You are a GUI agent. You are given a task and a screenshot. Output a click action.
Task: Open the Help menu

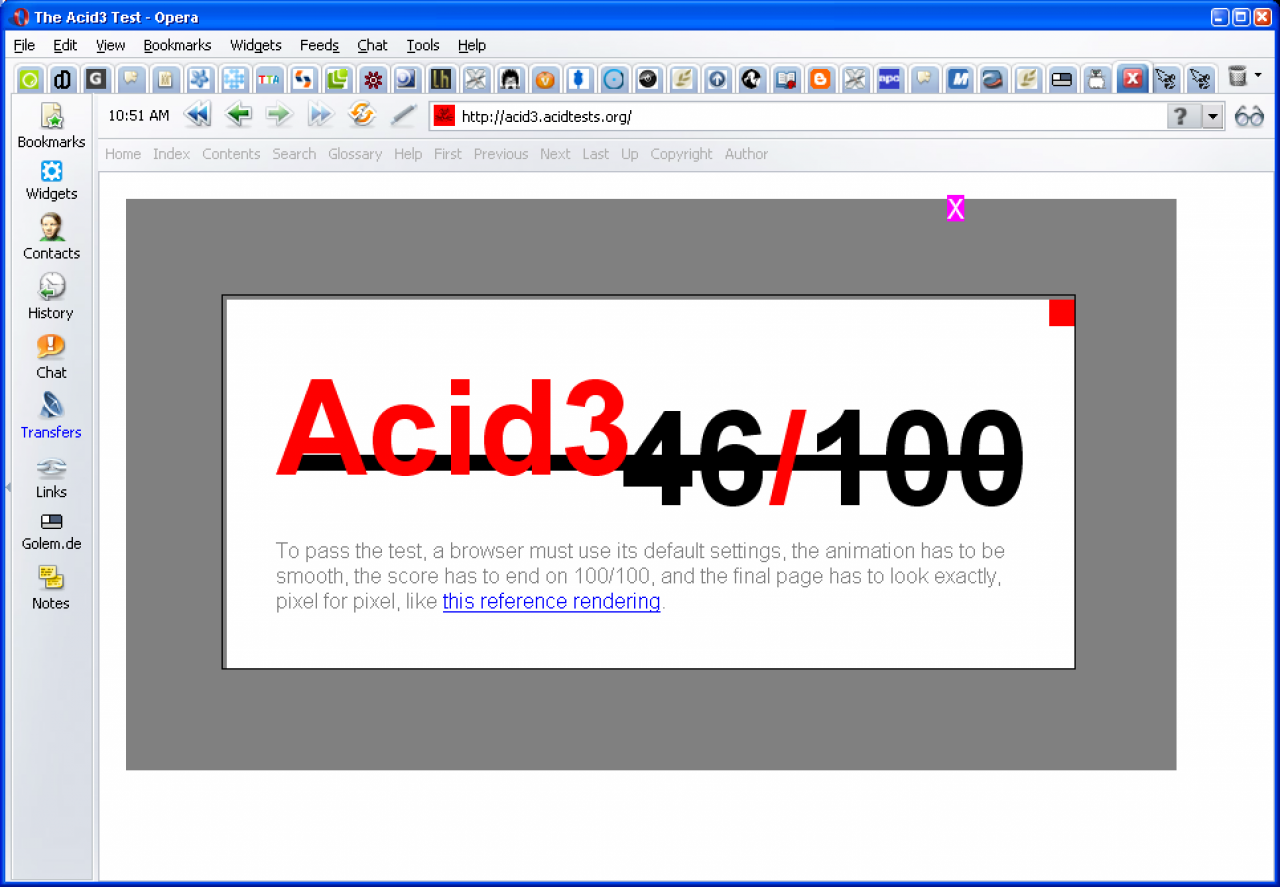coord(472,45)
